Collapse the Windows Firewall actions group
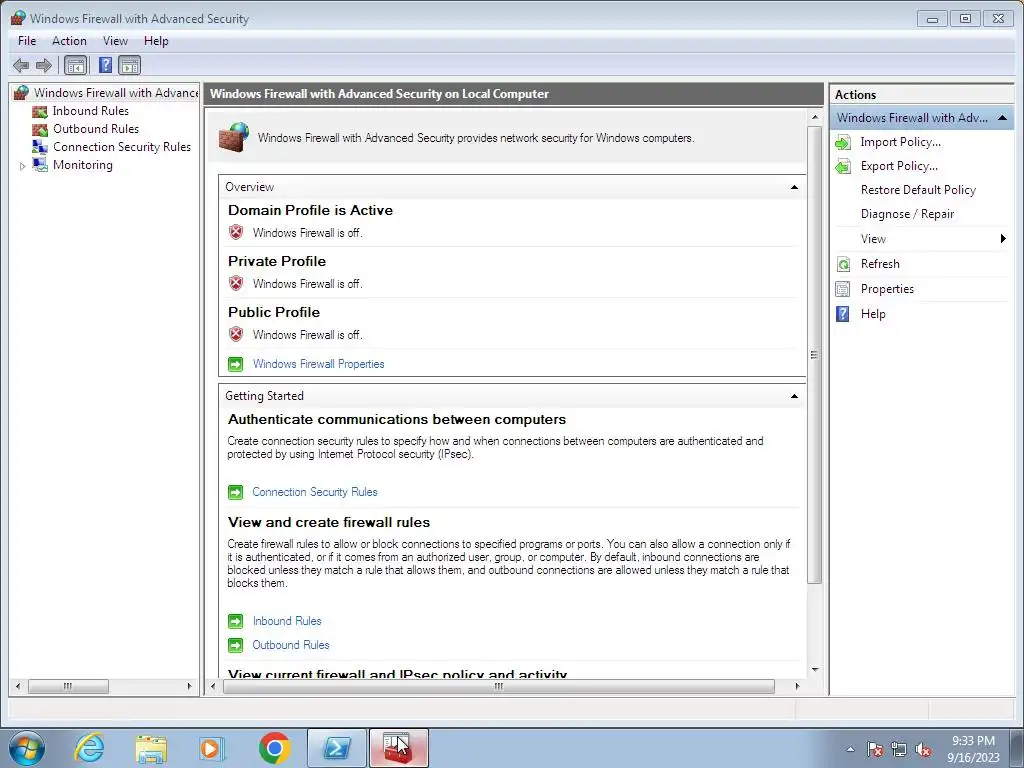Image resolution: width=1024 pixels, height=768 pixels. point(1002,118)
